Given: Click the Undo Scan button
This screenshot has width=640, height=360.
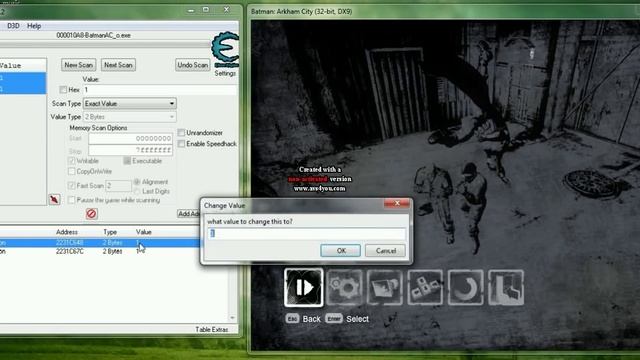Looking at the screenshot, I should pos(193,65).
